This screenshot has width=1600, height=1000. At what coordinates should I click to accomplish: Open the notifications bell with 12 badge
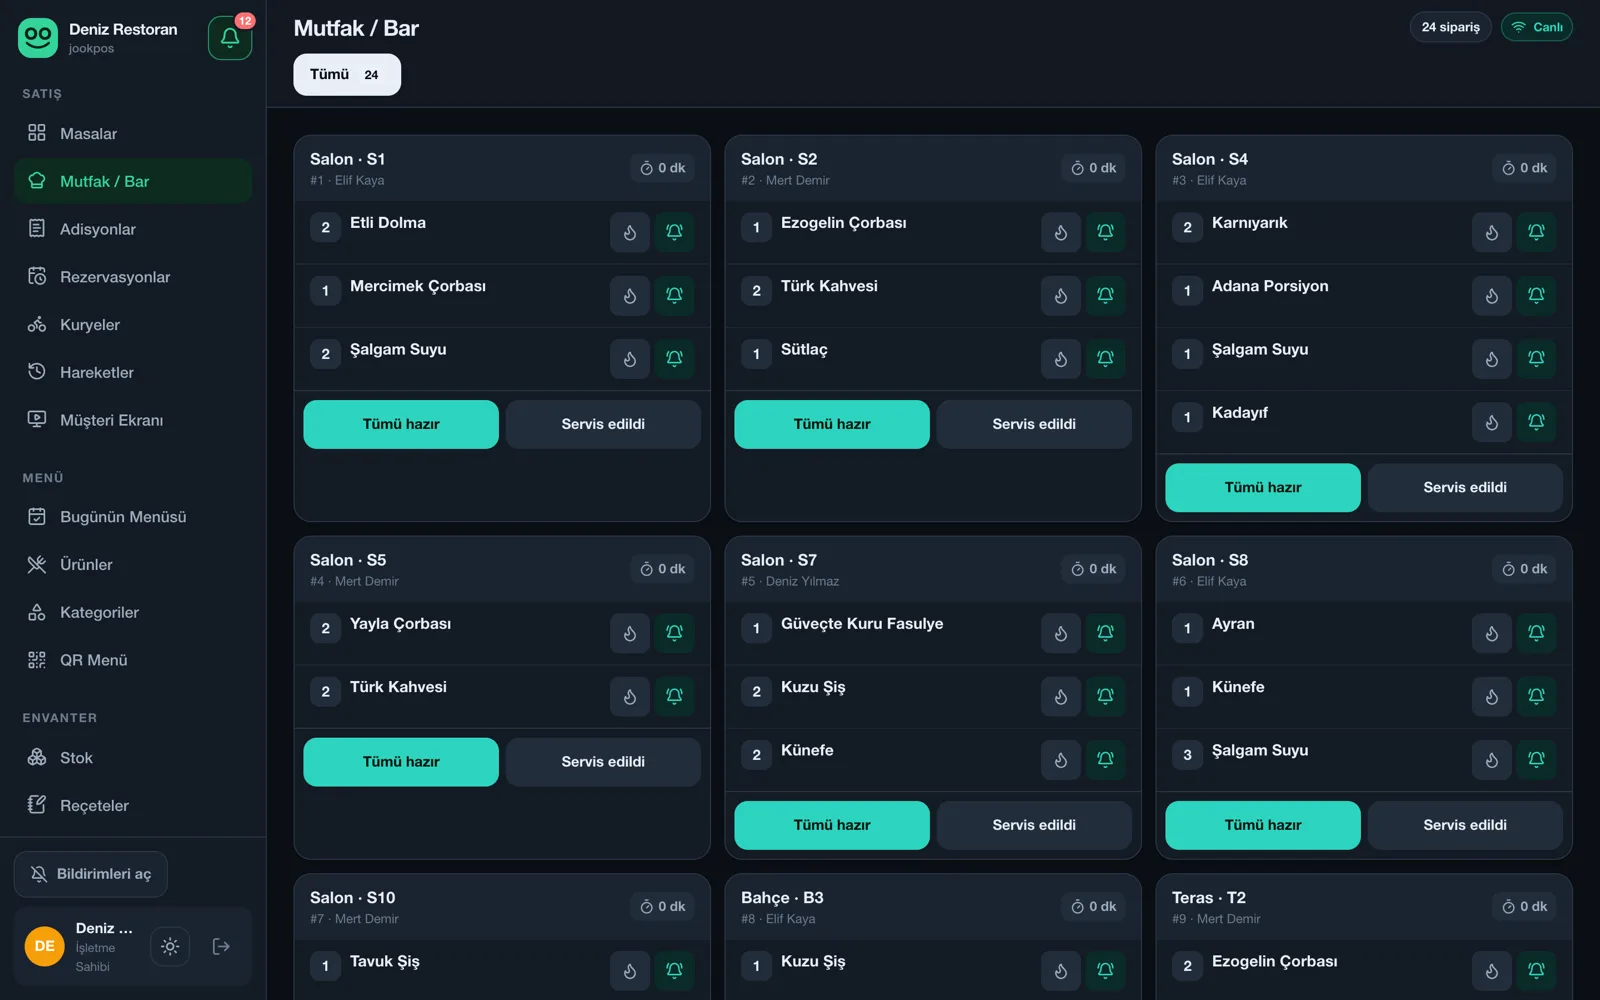click(230, 38)
